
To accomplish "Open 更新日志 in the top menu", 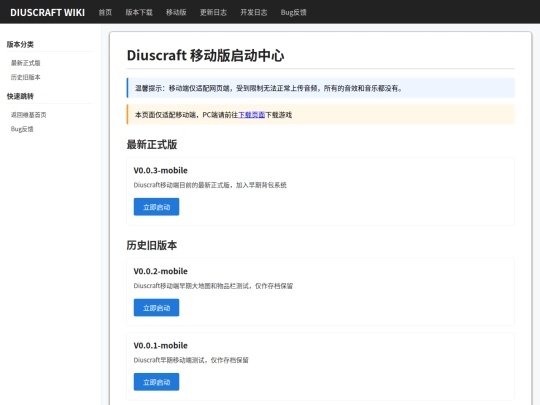I will pyautogui.click(x=213, y=12).
